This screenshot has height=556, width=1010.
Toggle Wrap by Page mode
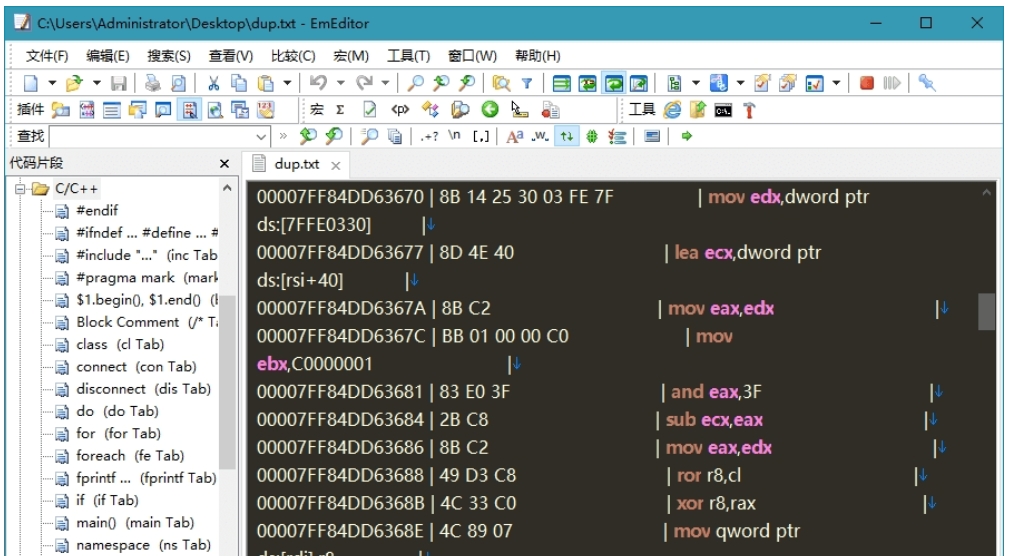(638, 83)
